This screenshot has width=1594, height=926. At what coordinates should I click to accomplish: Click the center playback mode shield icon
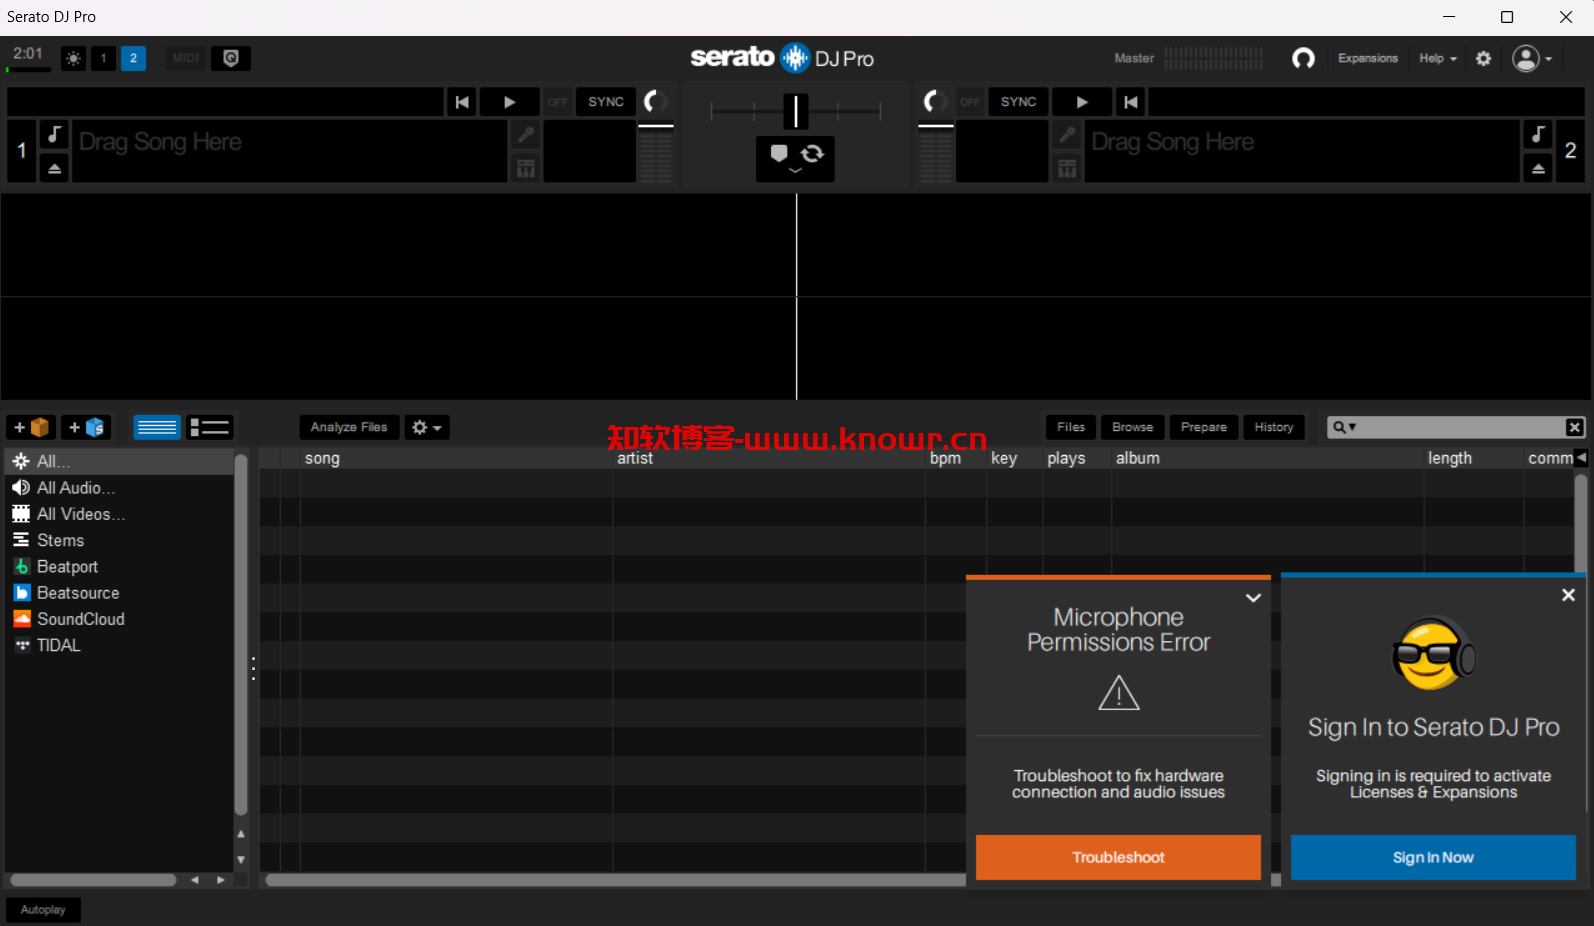point(779,153)
